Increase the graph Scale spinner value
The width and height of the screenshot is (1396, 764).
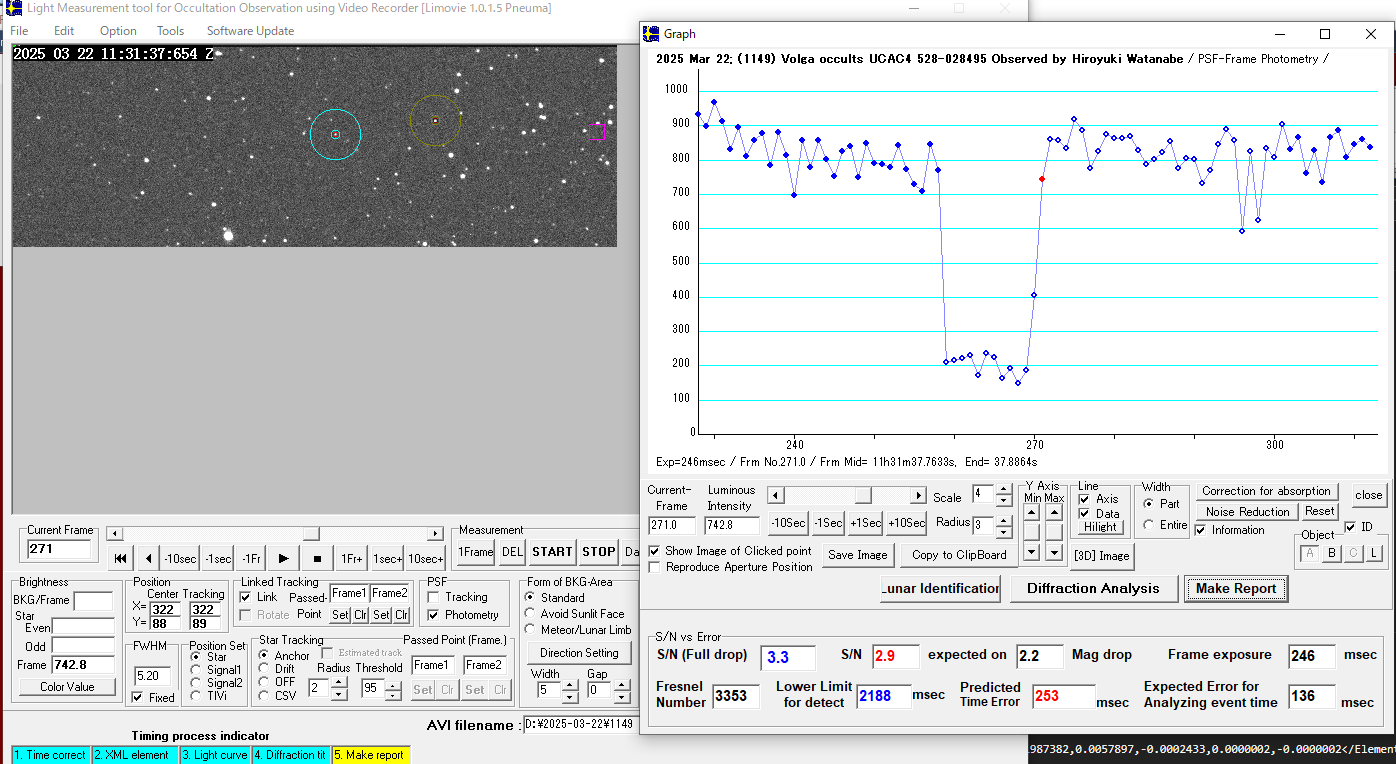pos(1003,489)
